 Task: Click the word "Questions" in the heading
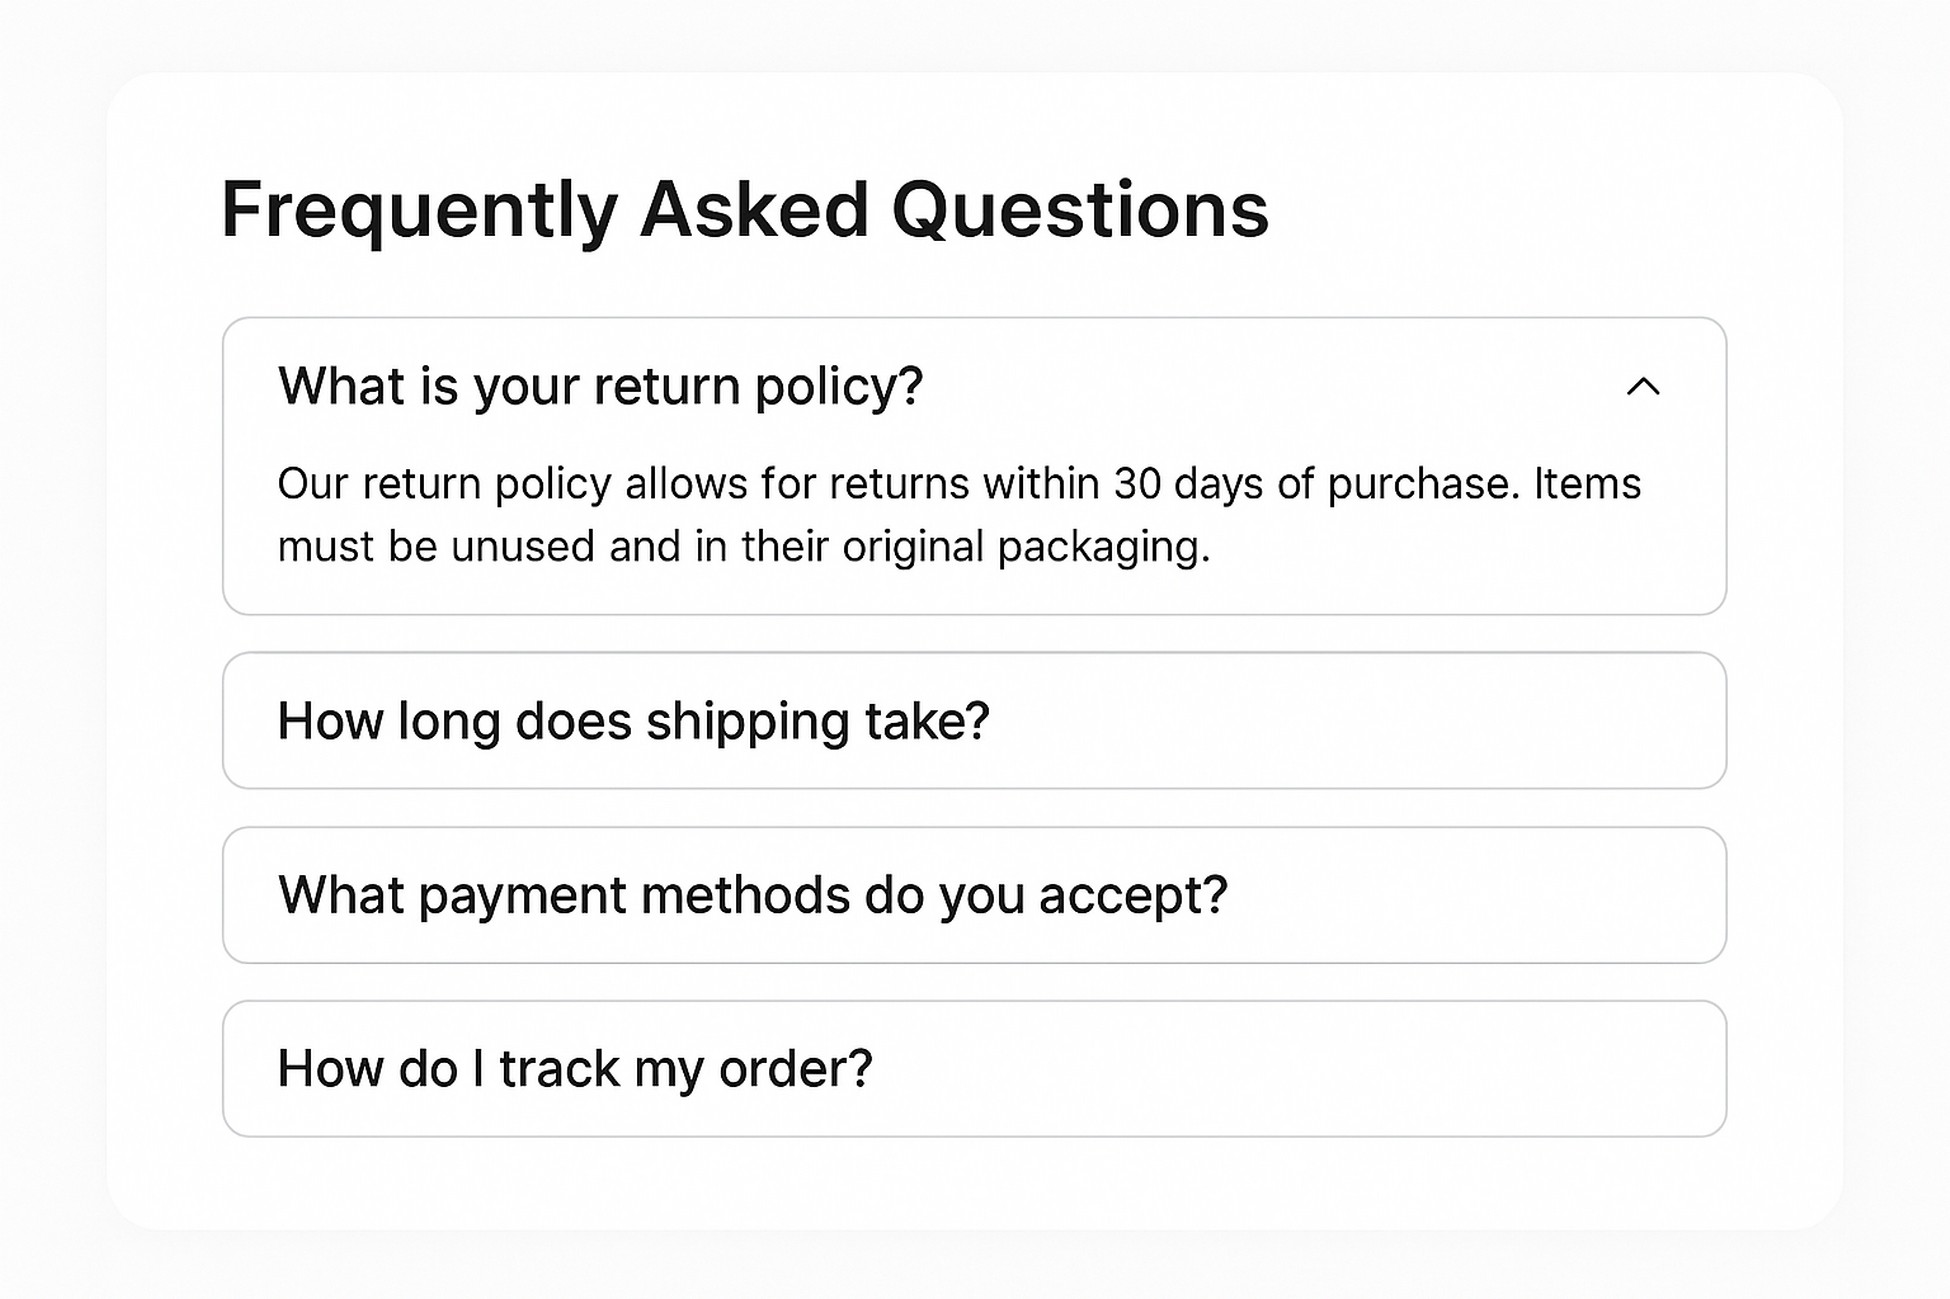tap(1080, 210)
